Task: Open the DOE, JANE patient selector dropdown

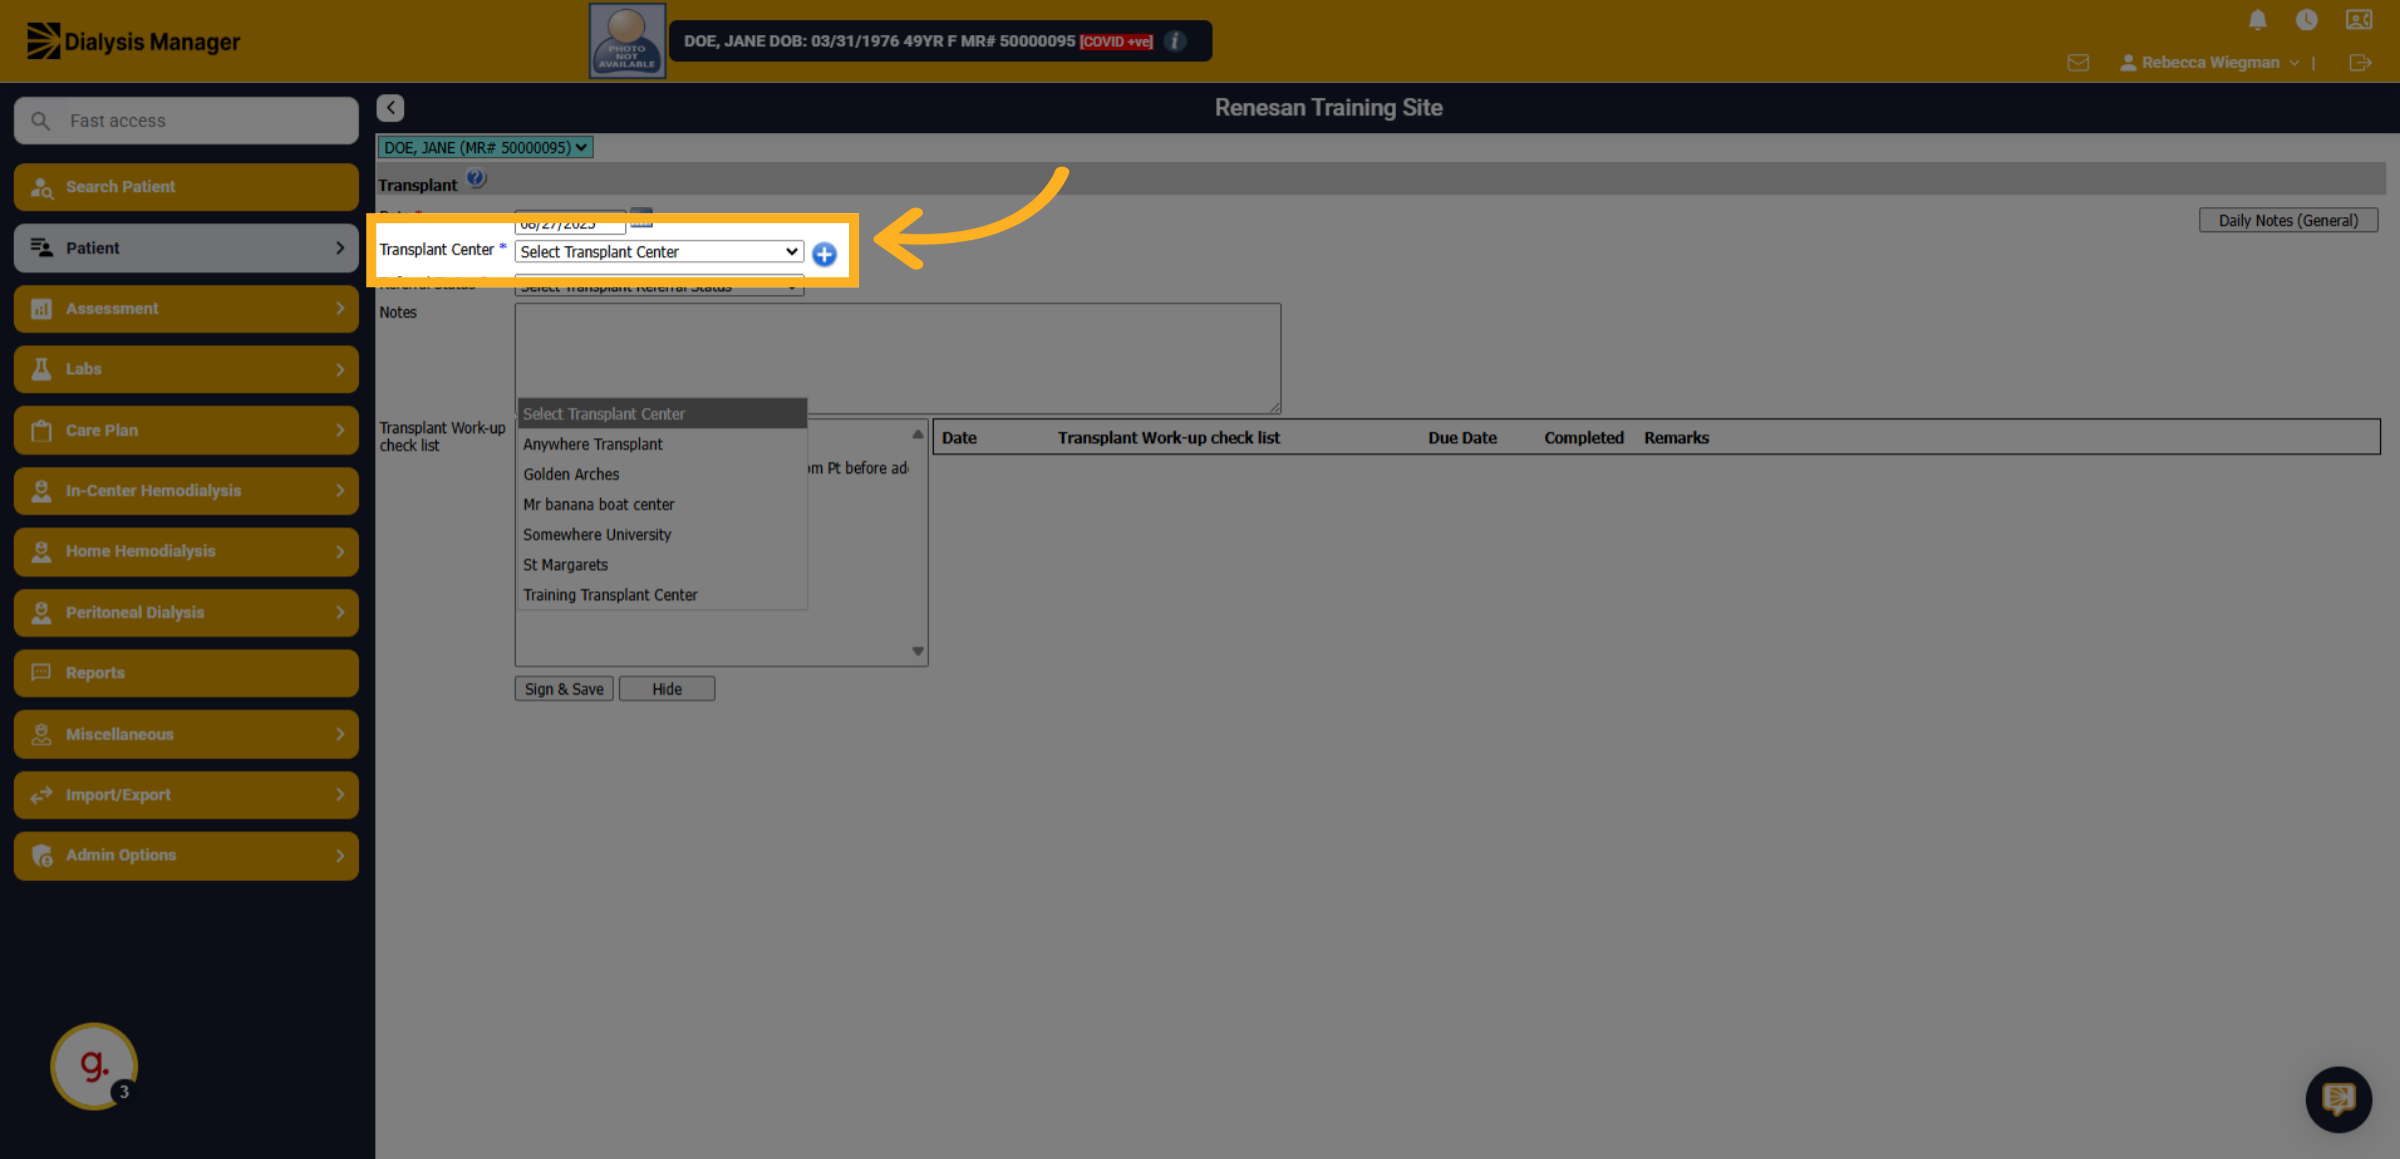Action: [x=485, y=148]
